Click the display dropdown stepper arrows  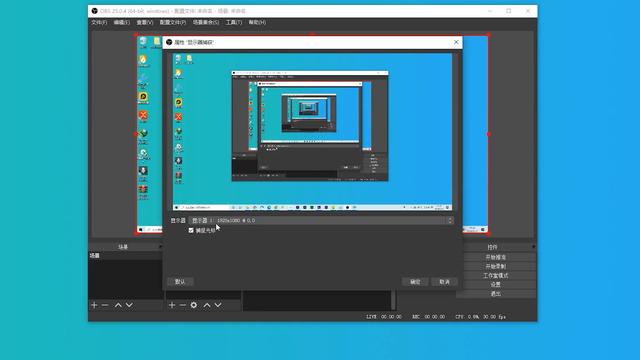click(450, 220)
